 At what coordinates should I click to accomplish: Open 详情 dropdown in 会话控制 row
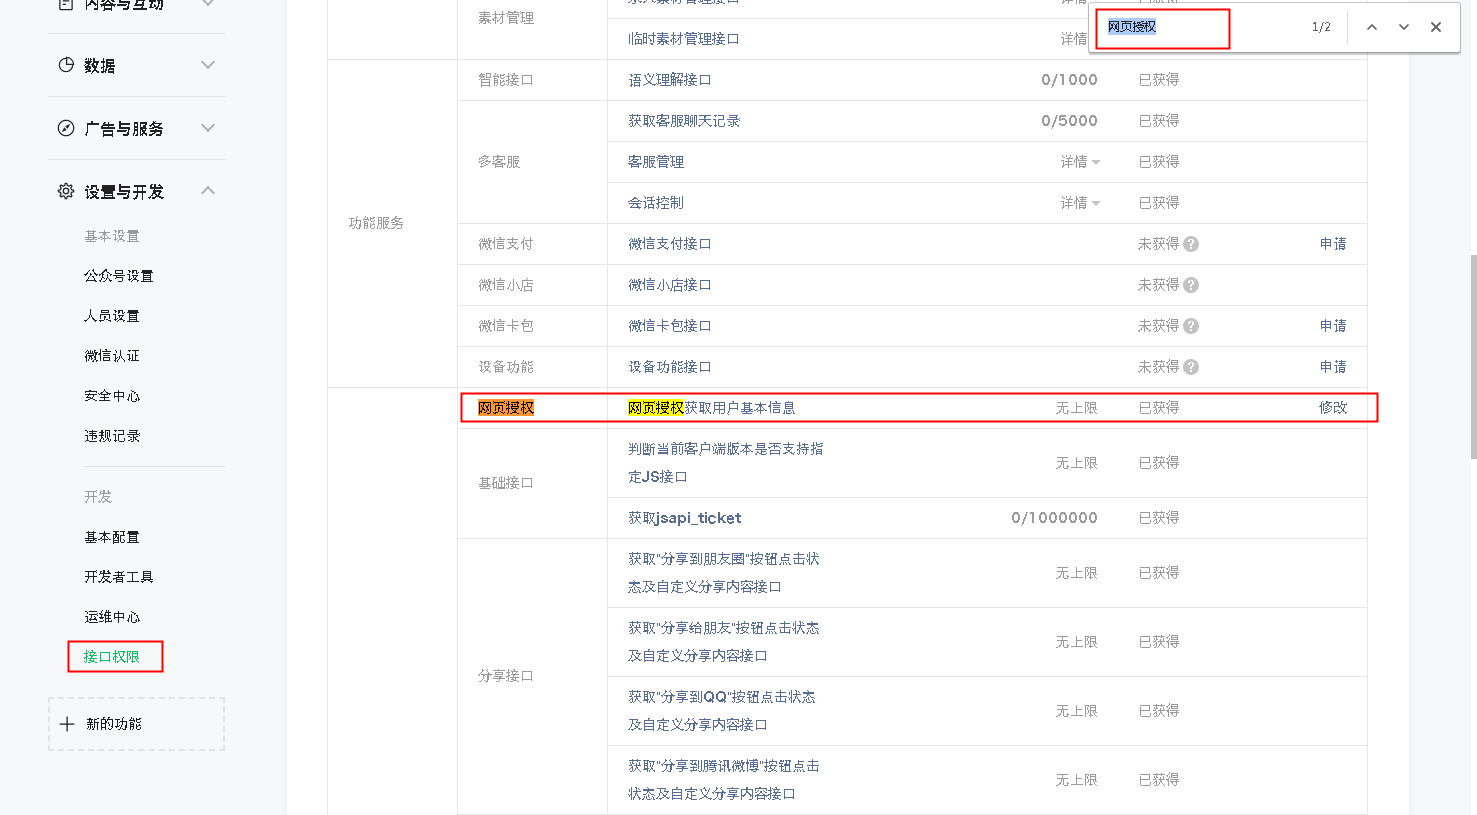tap(1080, 203)
